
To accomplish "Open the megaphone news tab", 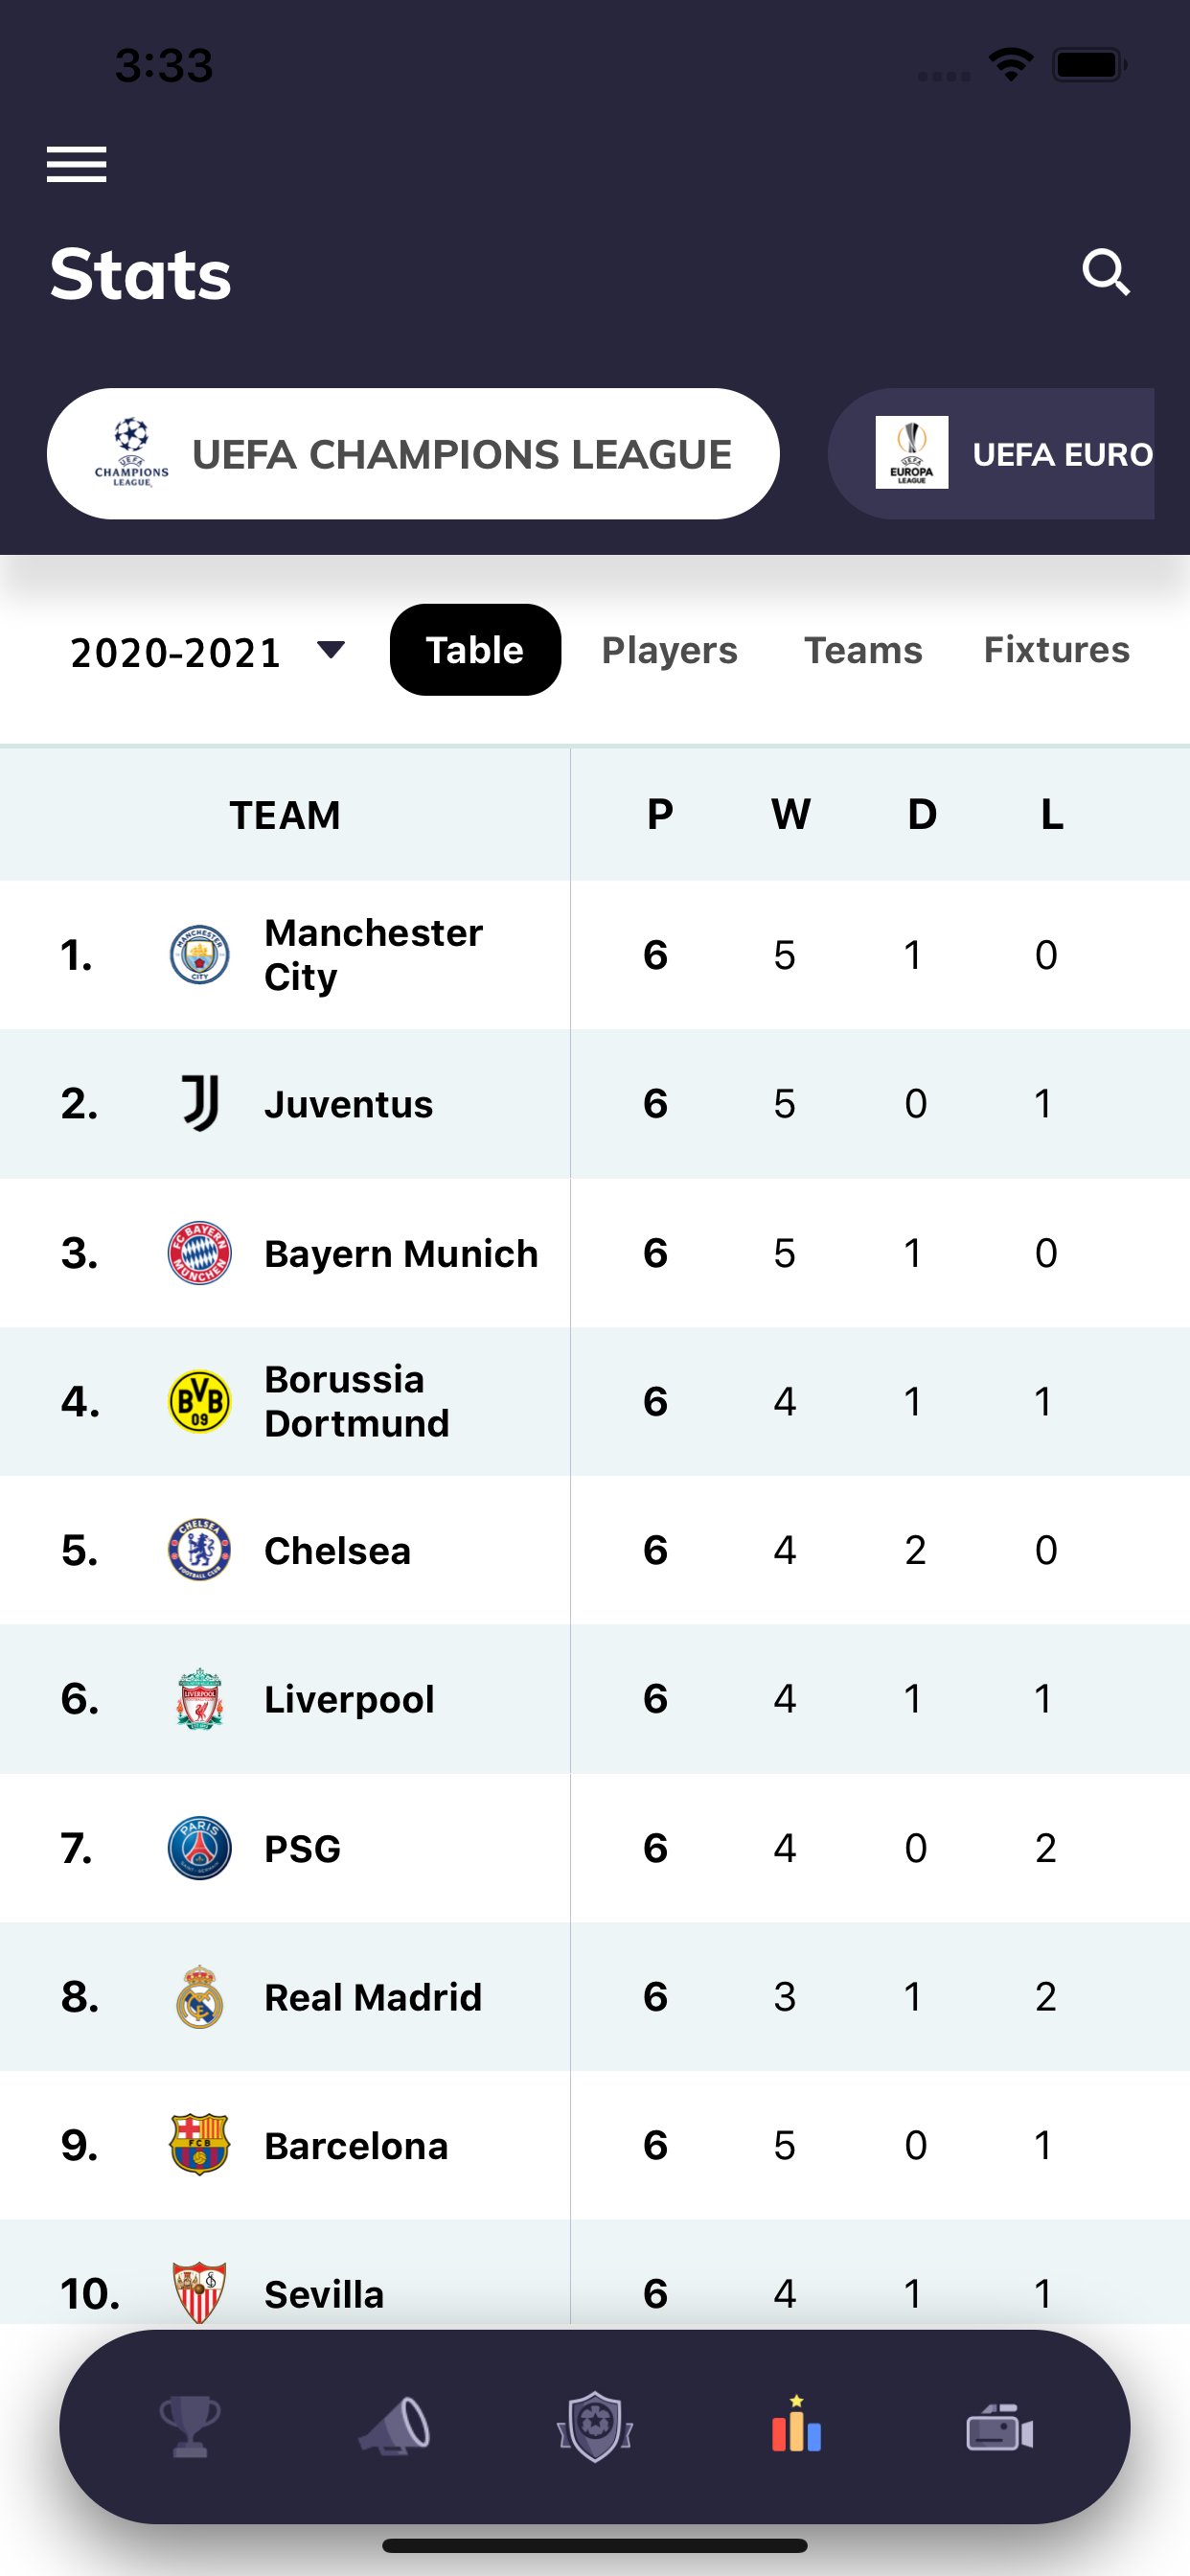I will [394, 2427].
